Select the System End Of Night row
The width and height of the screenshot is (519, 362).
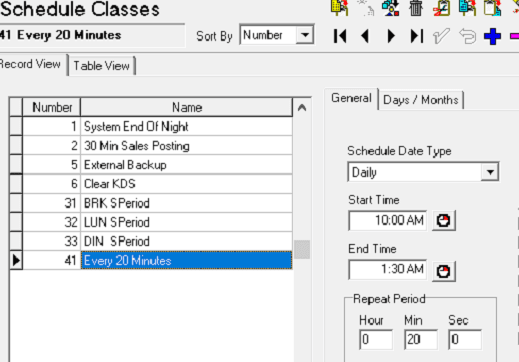point(187,126)
